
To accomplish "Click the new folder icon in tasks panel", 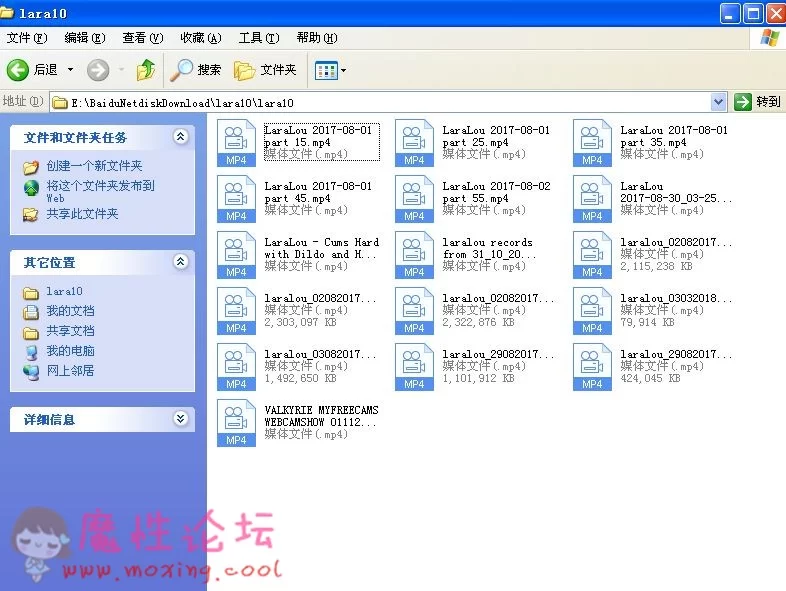I will [x=31, y=167].
